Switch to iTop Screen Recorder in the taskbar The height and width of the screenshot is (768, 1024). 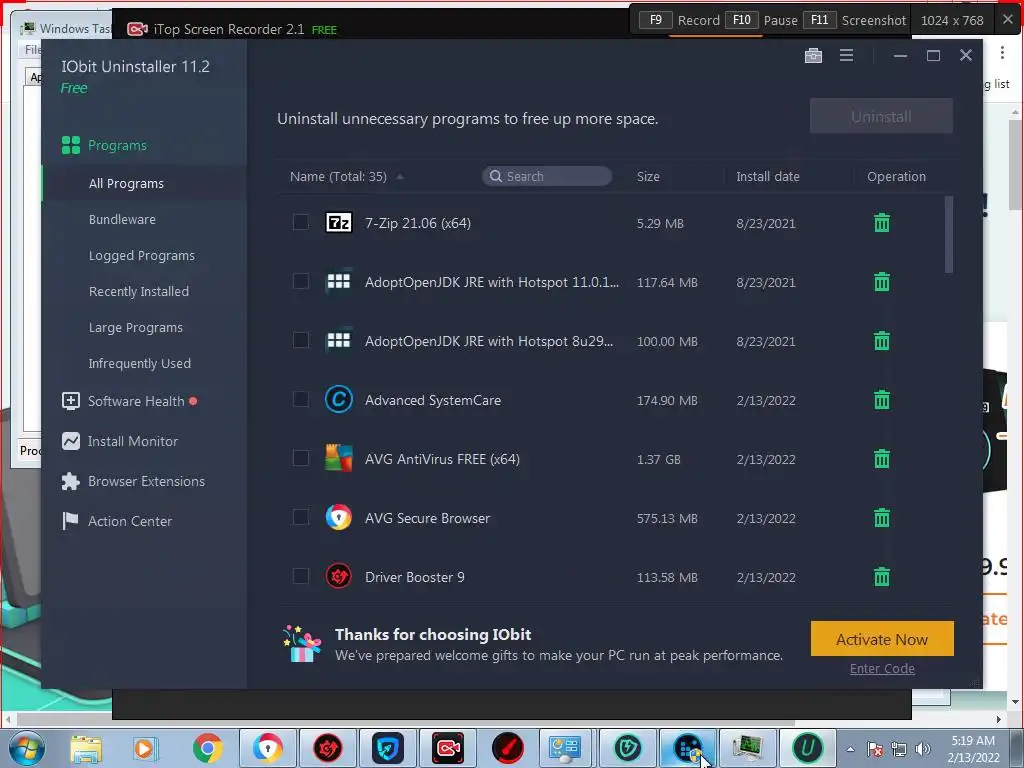coord(448,748)
